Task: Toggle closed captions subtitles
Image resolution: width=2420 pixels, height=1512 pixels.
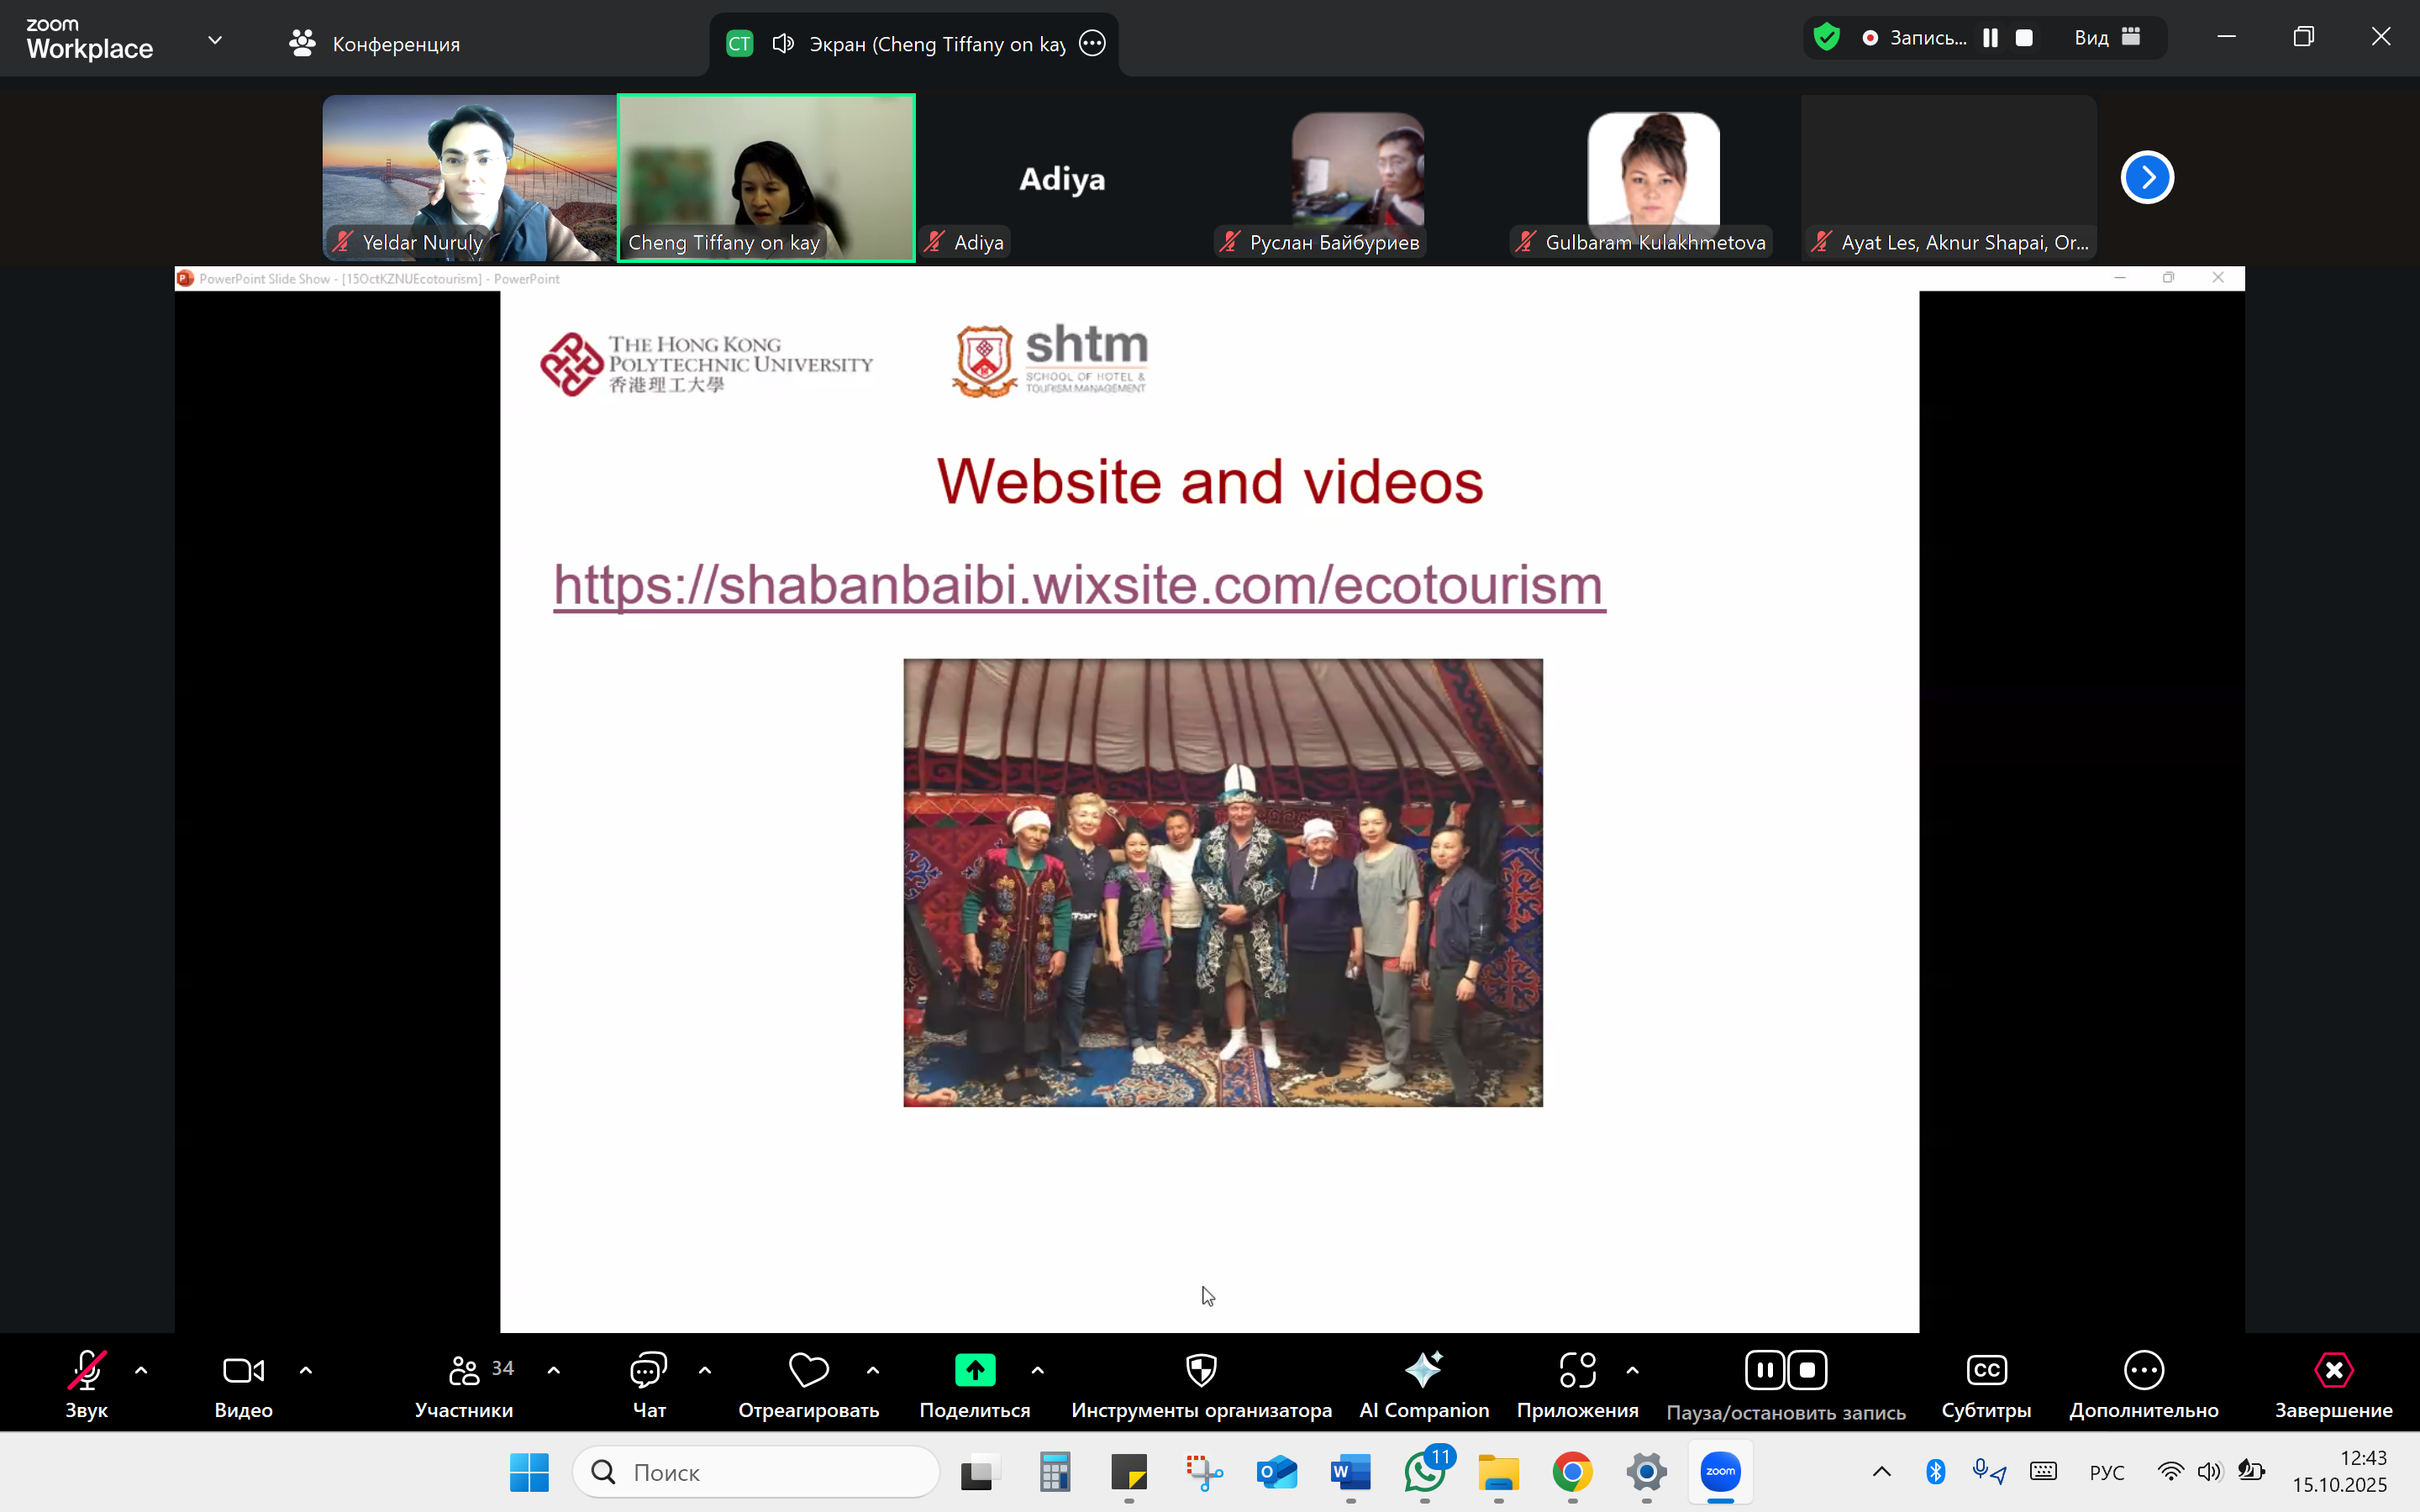Action: (x=1985, y=1370)
